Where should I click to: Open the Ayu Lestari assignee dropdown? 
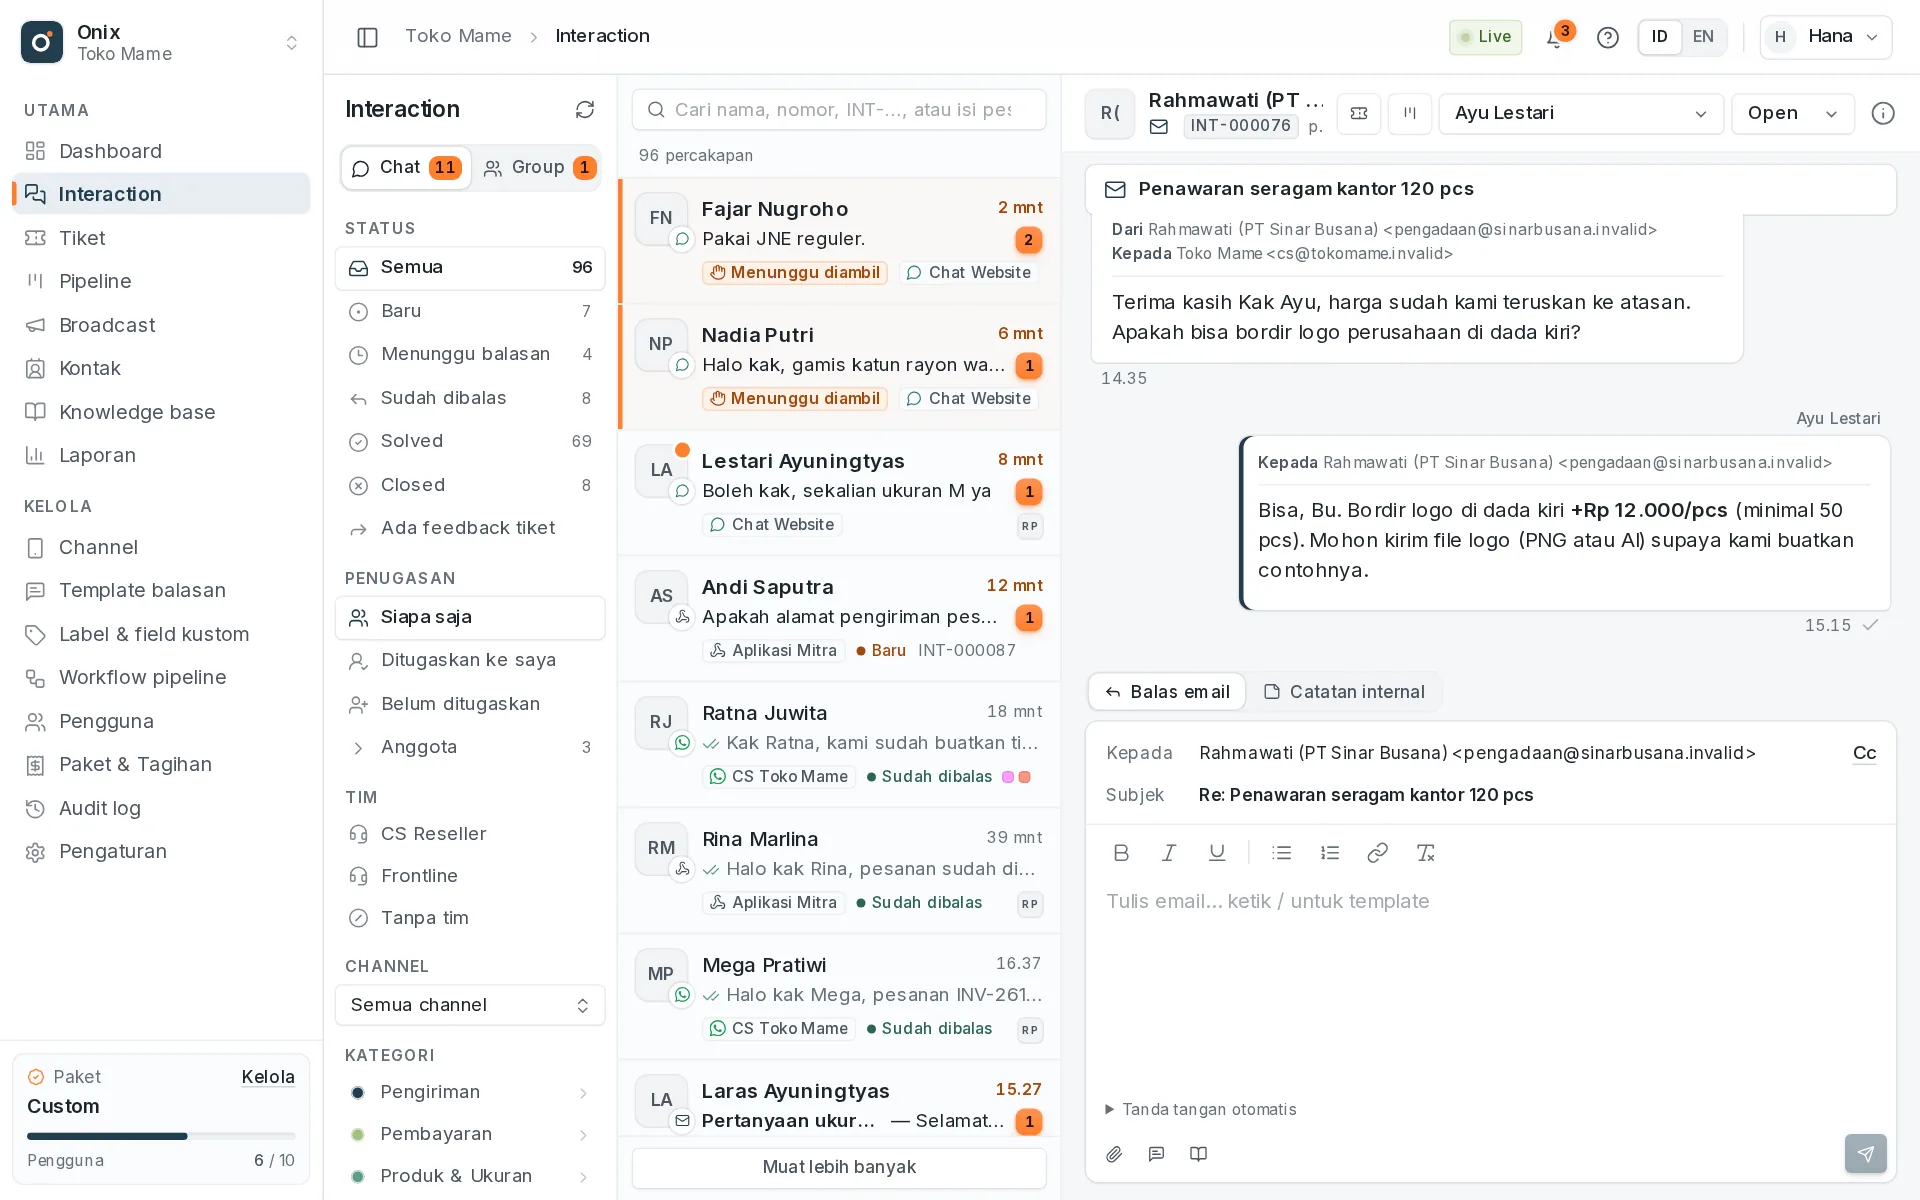click(1581, 113)
